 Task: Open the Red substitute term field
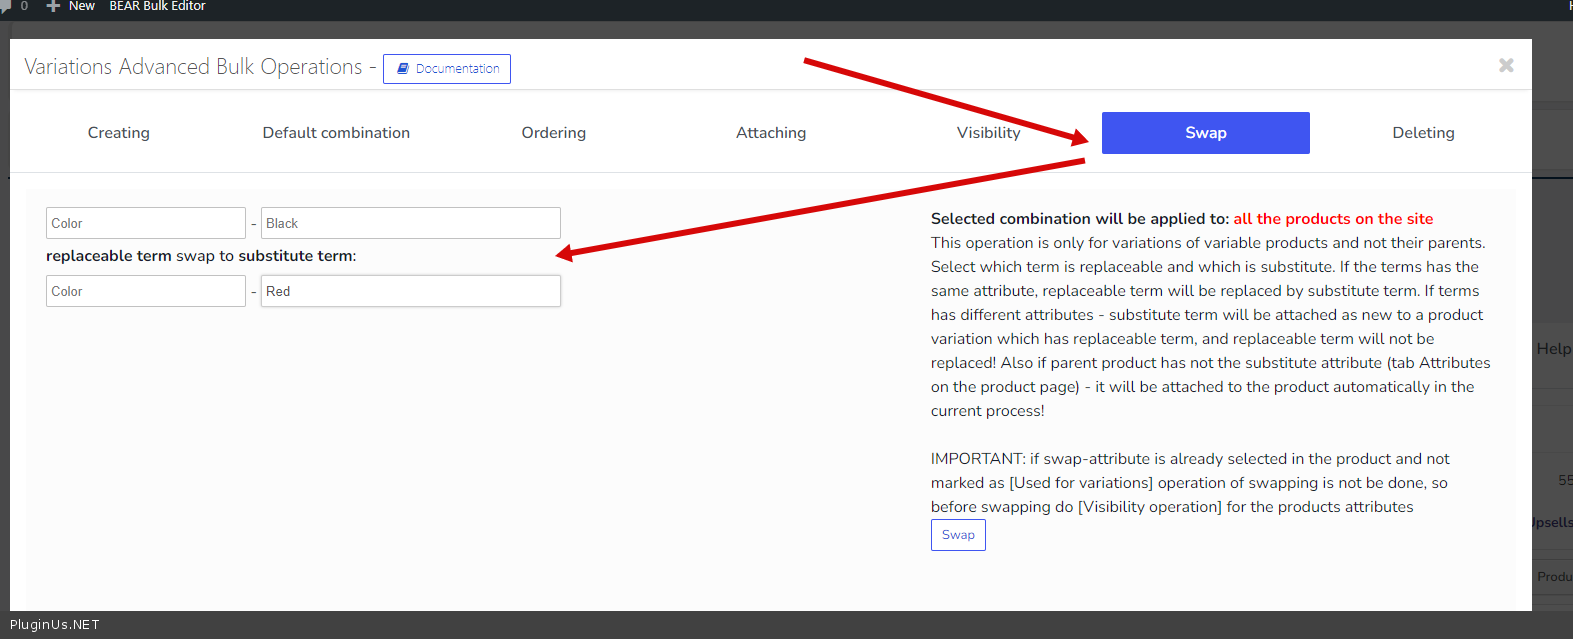point(410,291)
